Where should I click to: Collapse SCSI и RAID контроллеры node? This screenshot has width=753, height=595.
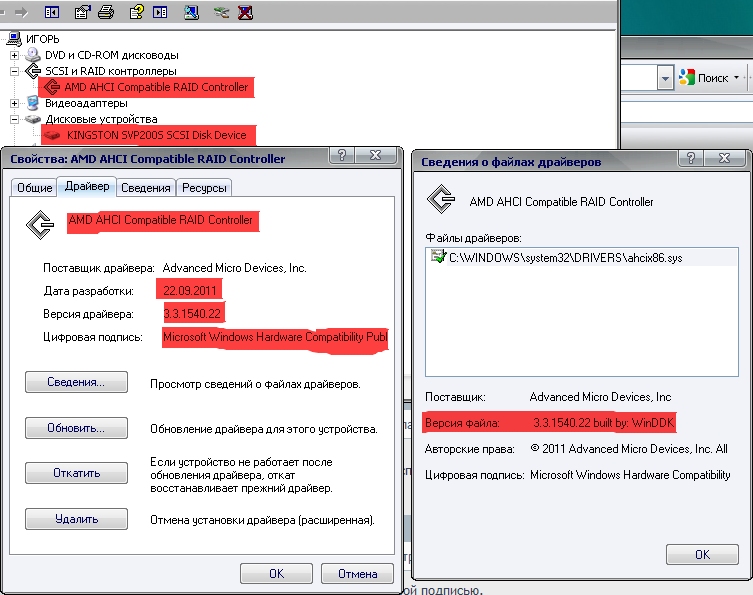pyautogui.click(x=14, y=71)
